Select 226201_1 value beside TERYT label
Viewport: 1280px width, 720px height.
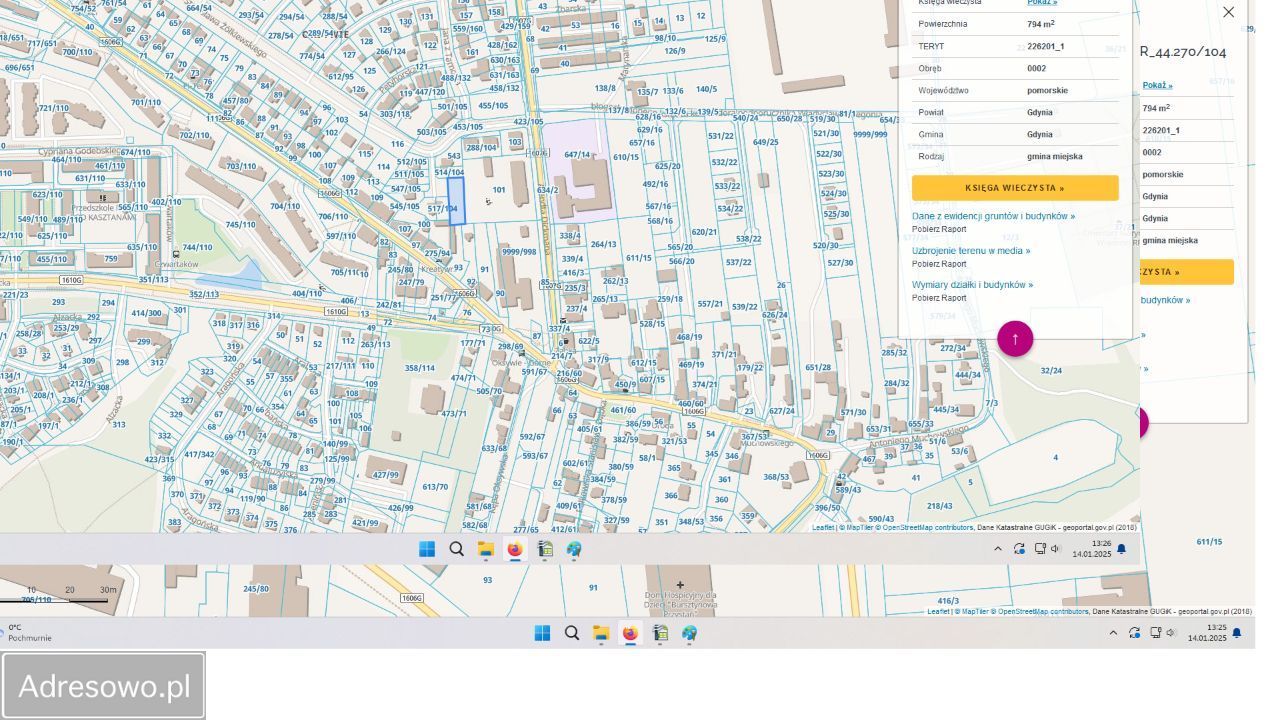tap(1046, 46)
